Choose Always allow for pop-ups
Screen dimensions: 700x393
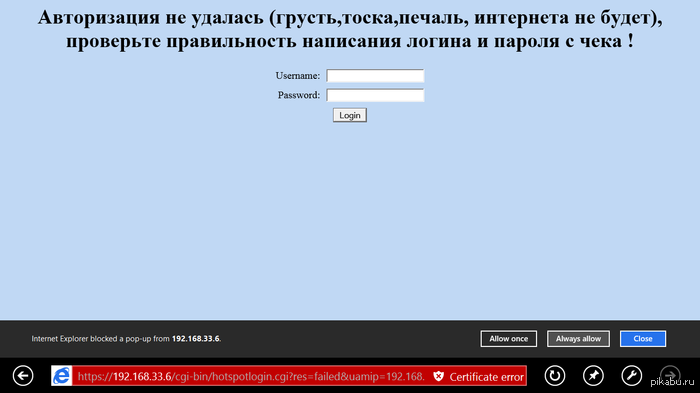pos(578,339)
